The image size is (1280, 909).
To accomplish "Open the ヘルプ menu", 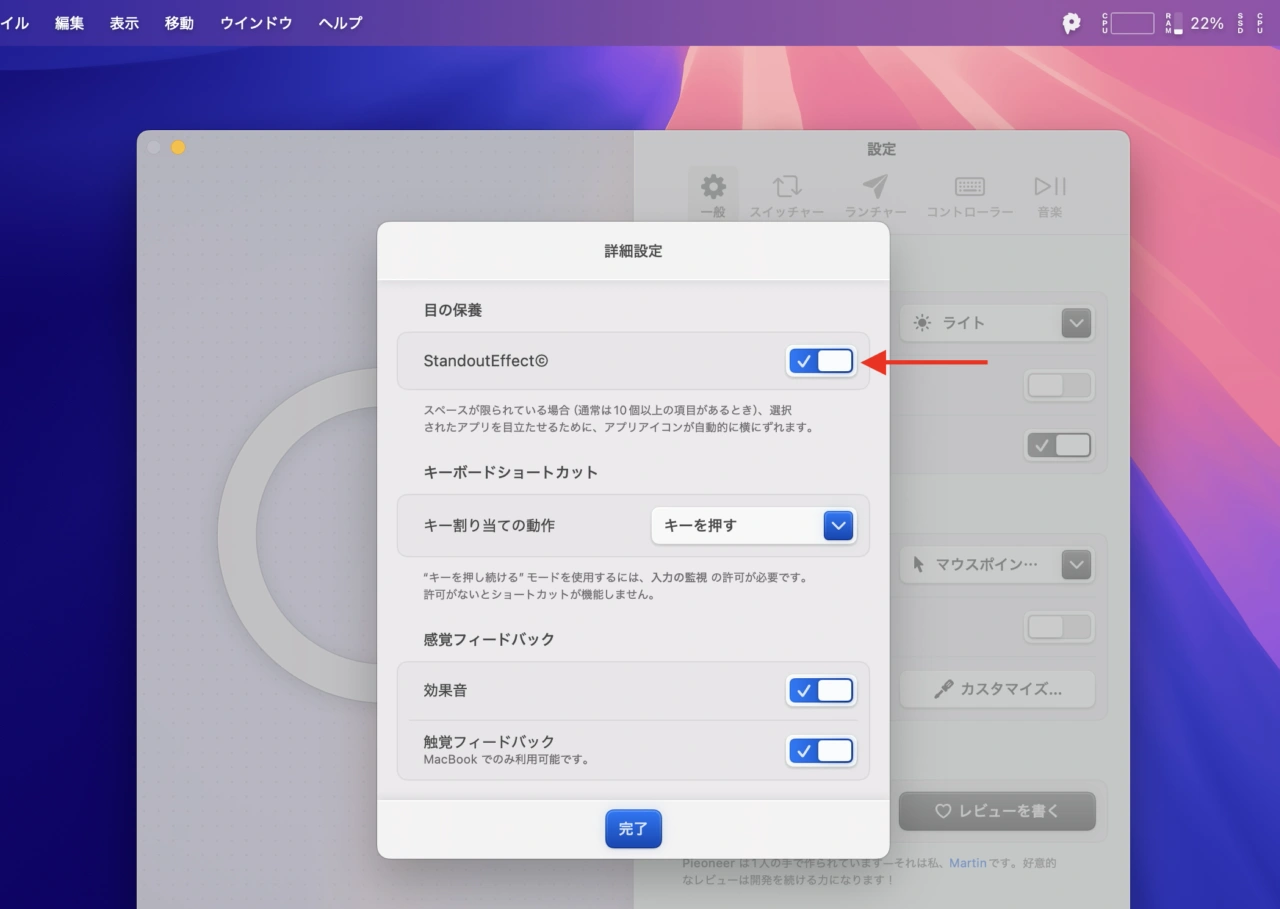I will click(340, 23).
